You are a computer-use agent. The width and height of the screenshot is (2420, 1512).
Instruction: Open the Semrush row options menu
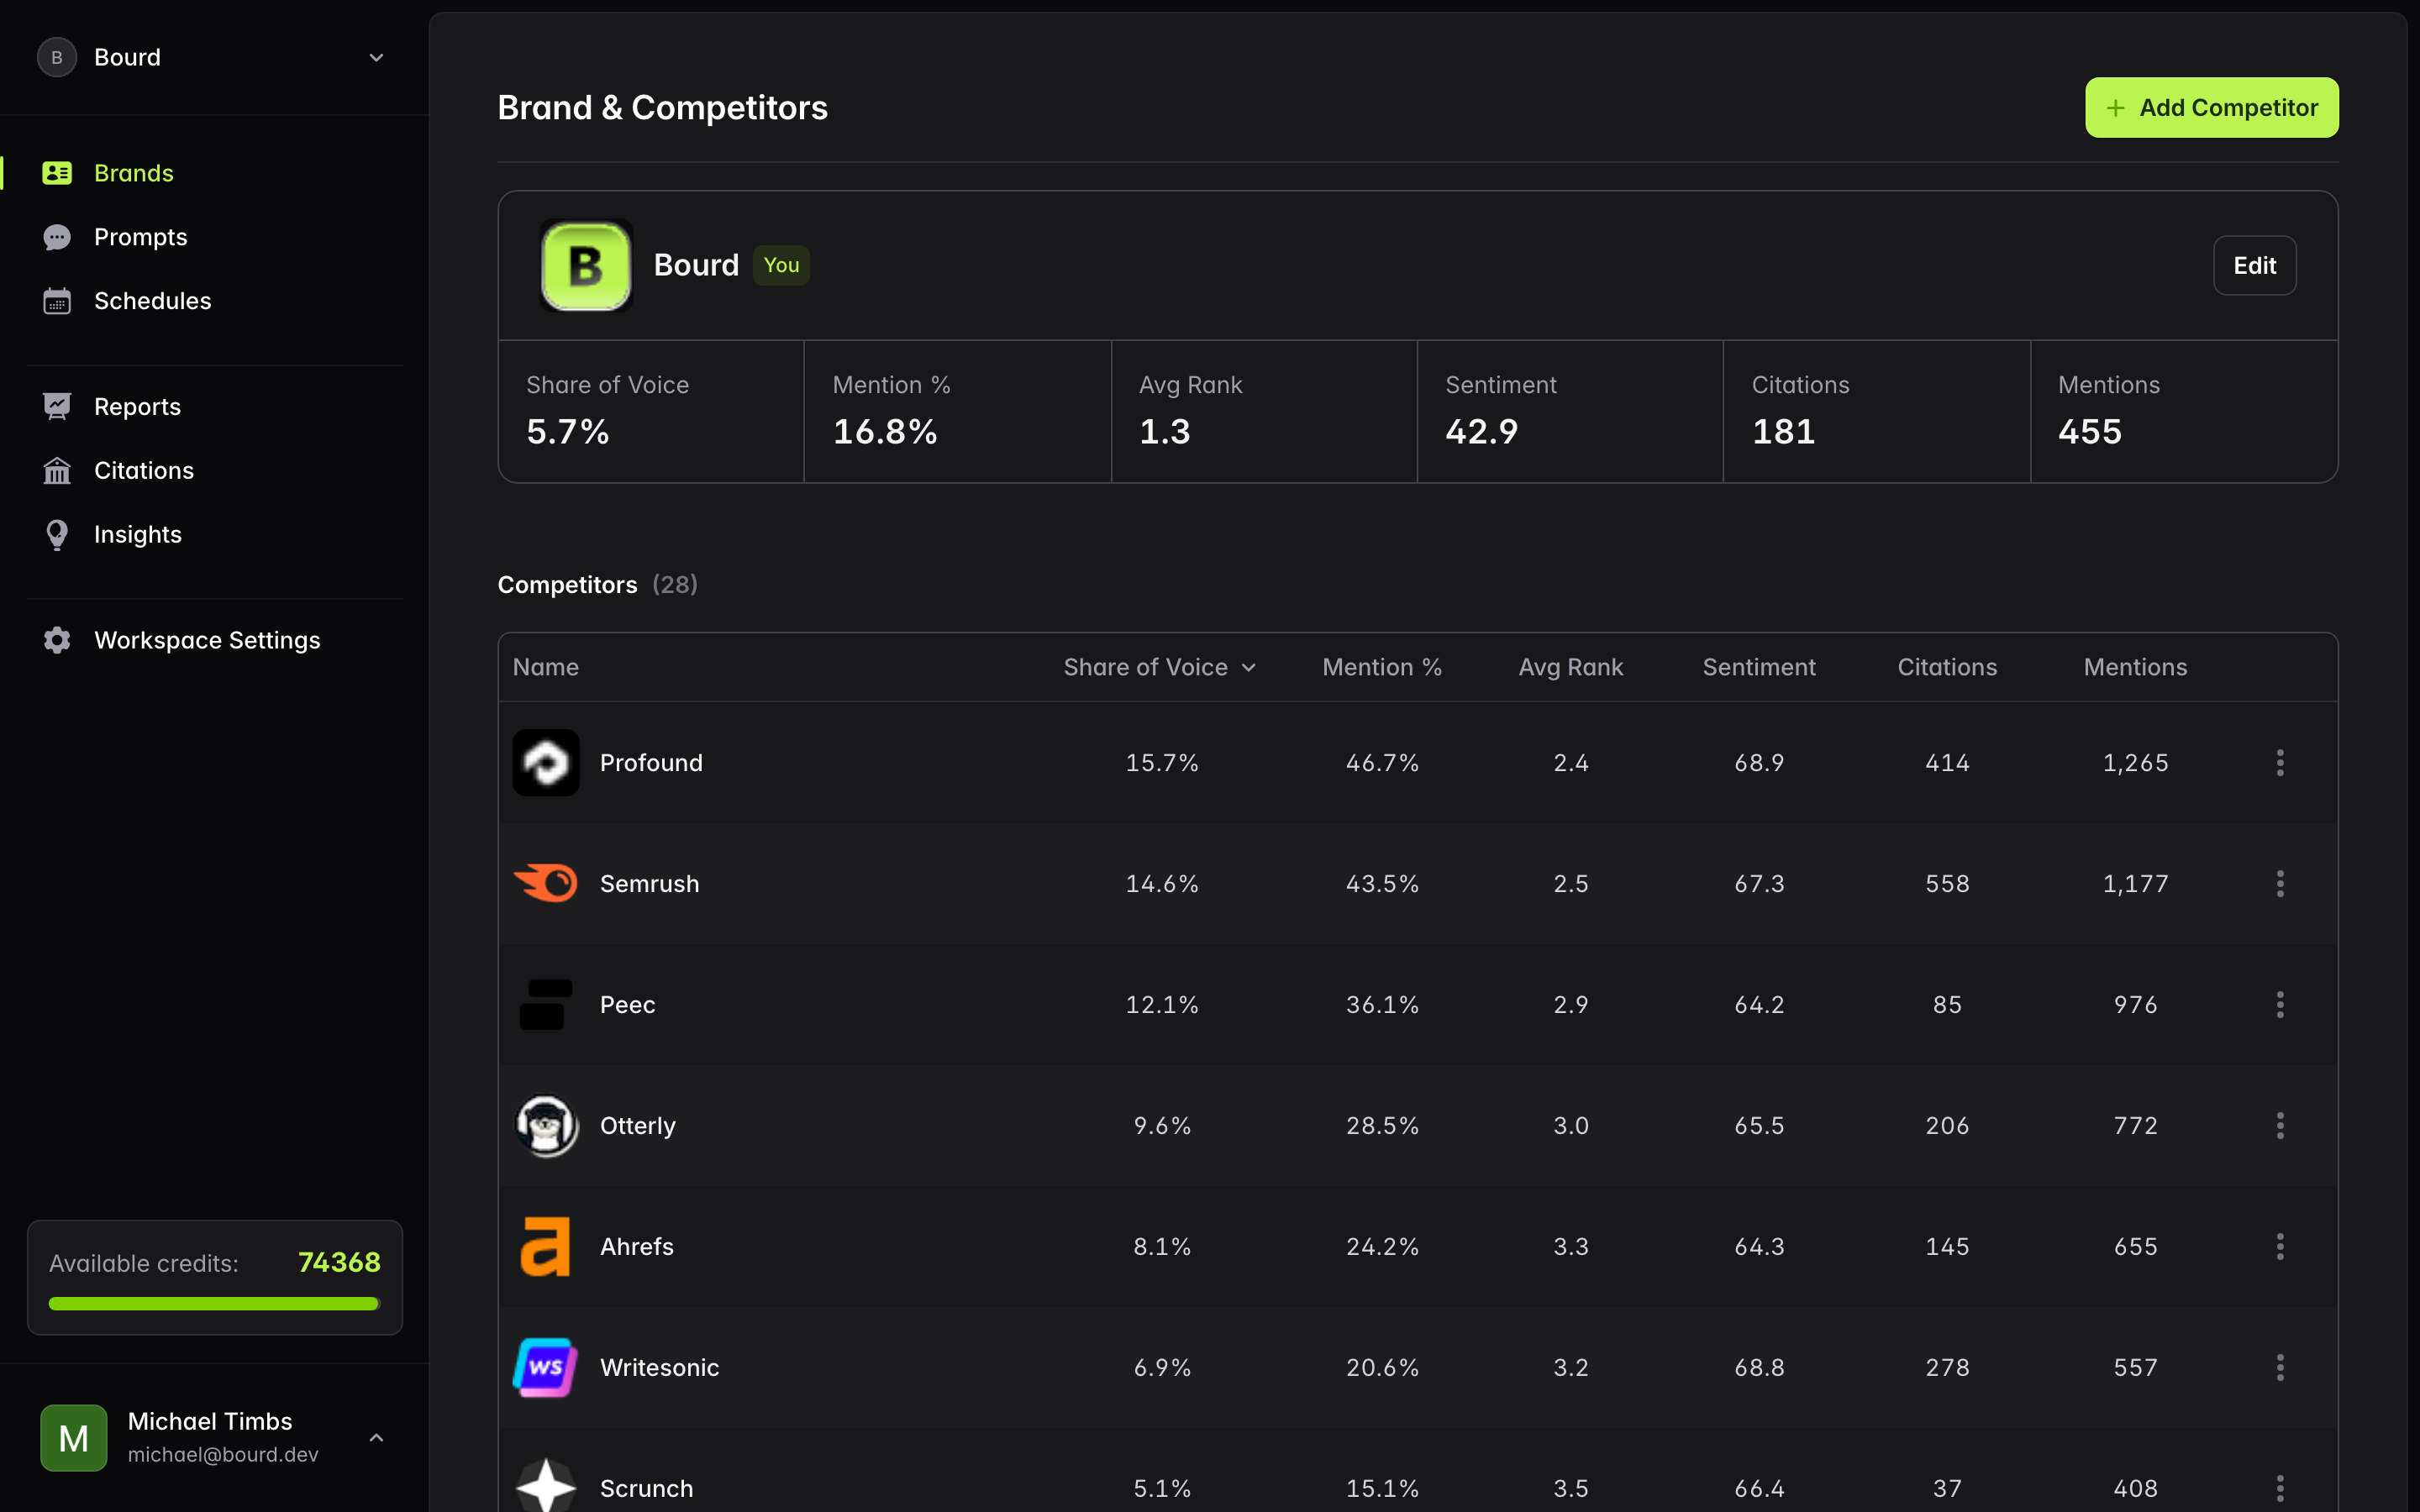click(x=2280, y=884)
